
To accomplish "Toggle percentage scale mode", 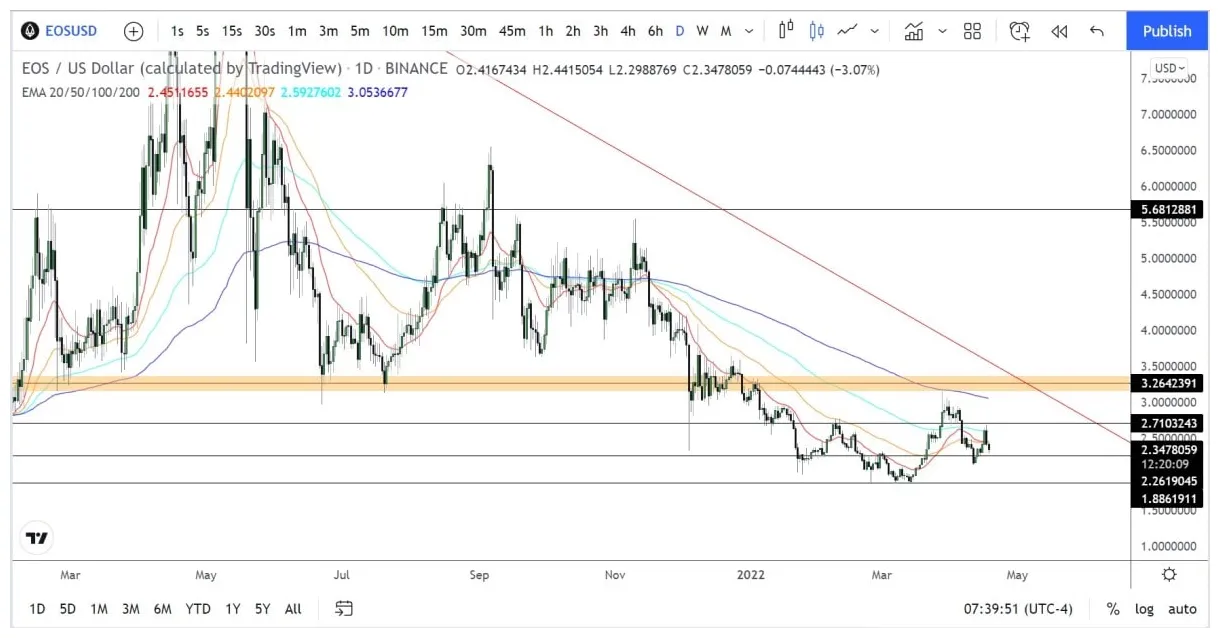I will coord(1112,608).
